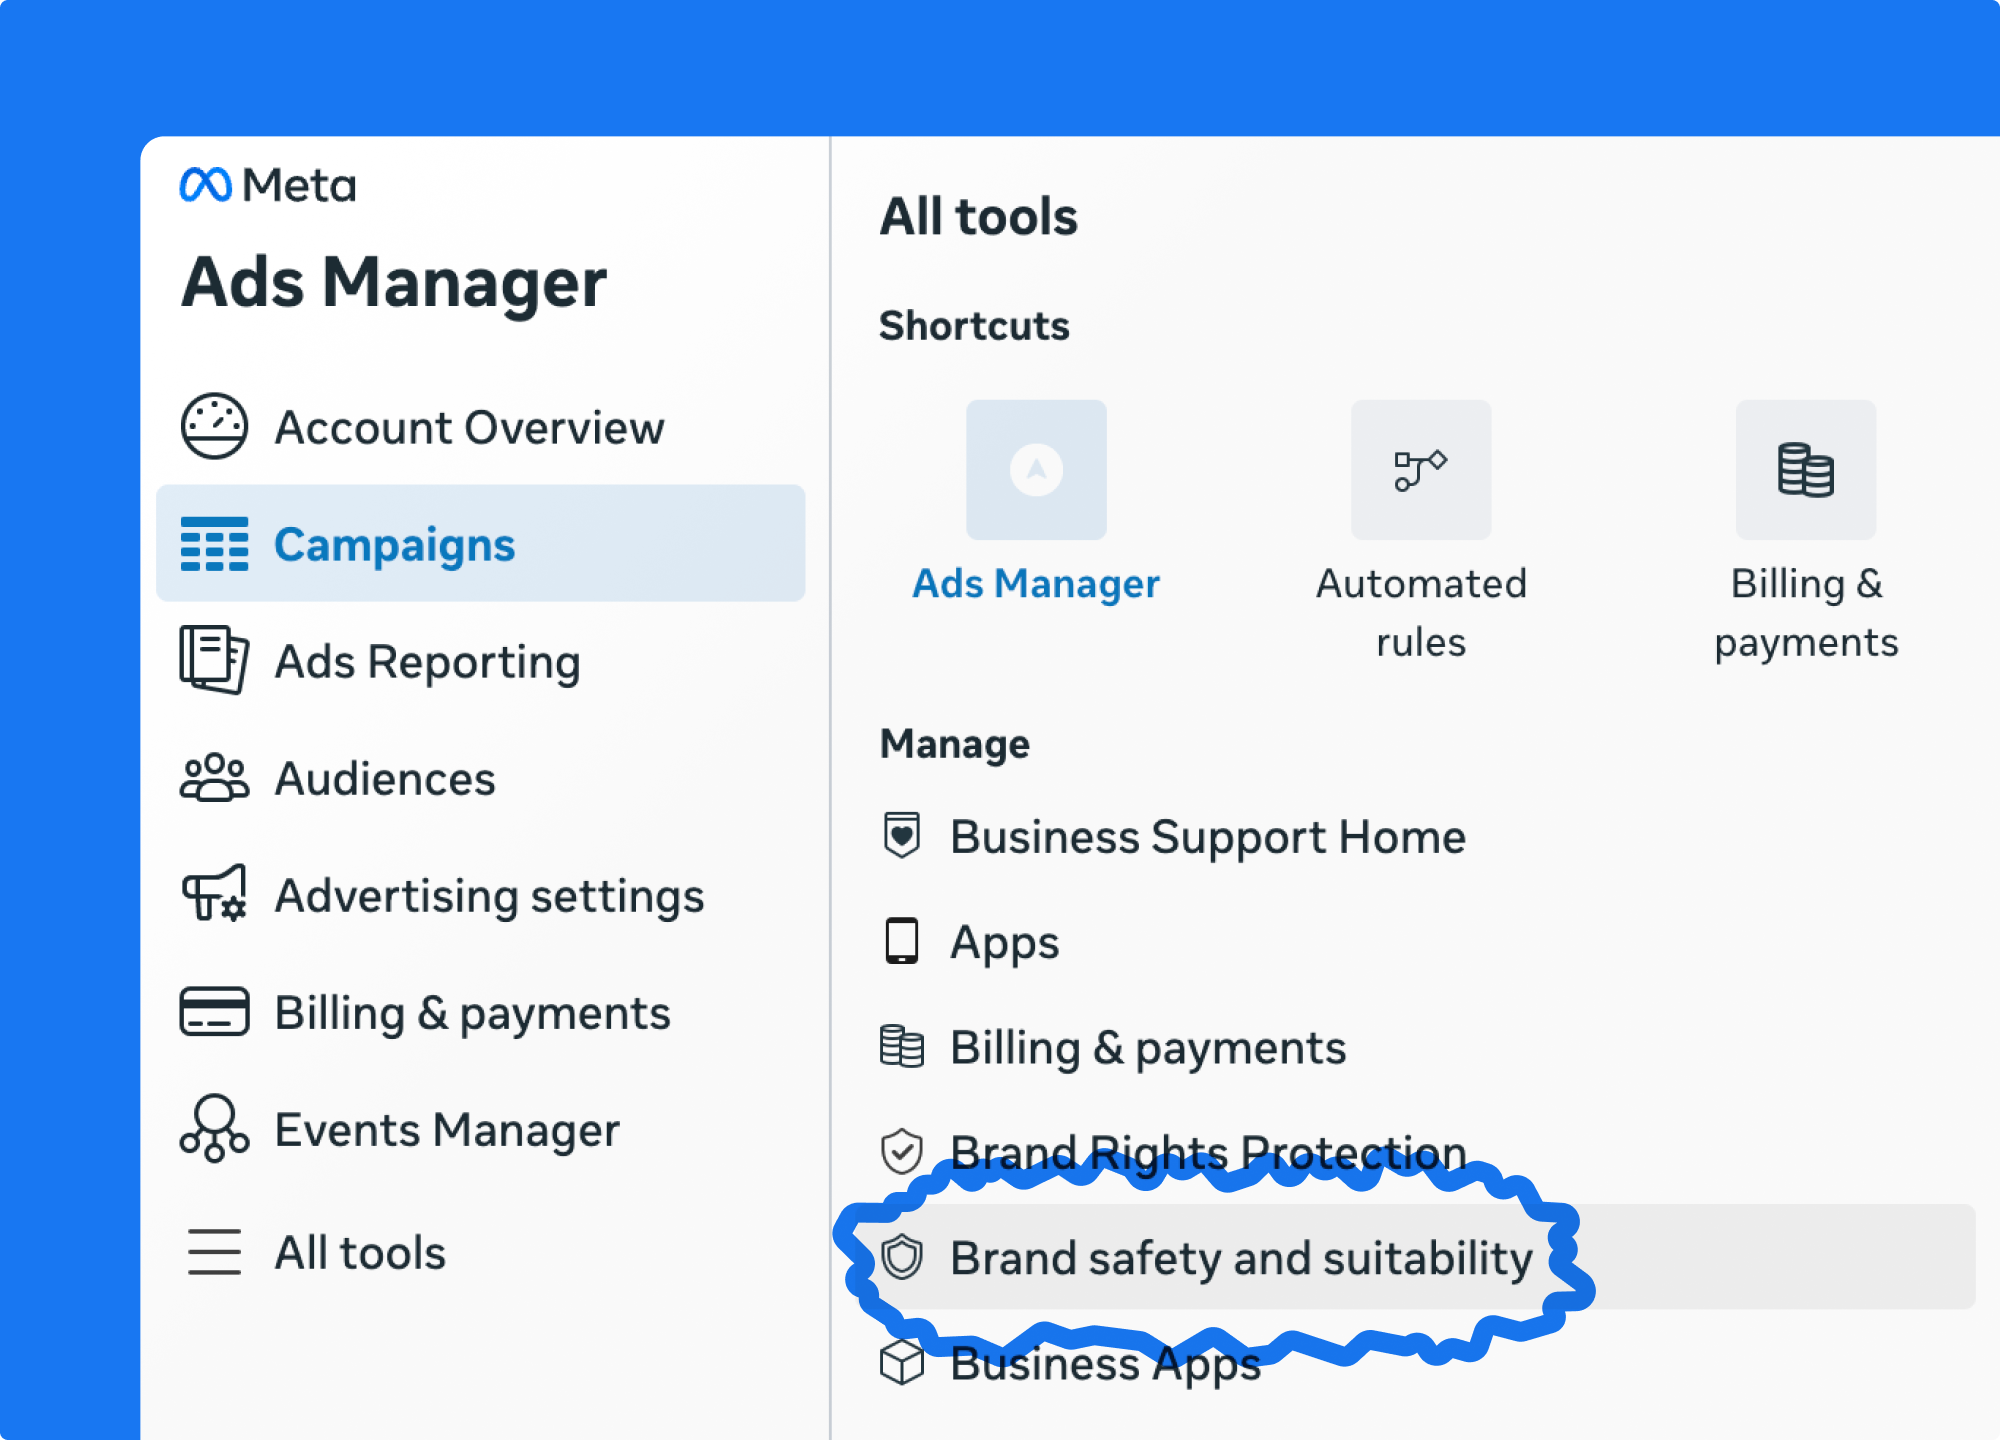The width and height of the screenshot is (2000, 1440).
Task: Open Audiences from the sidebar
Action: pyautogui.click(x=385, y=779)
